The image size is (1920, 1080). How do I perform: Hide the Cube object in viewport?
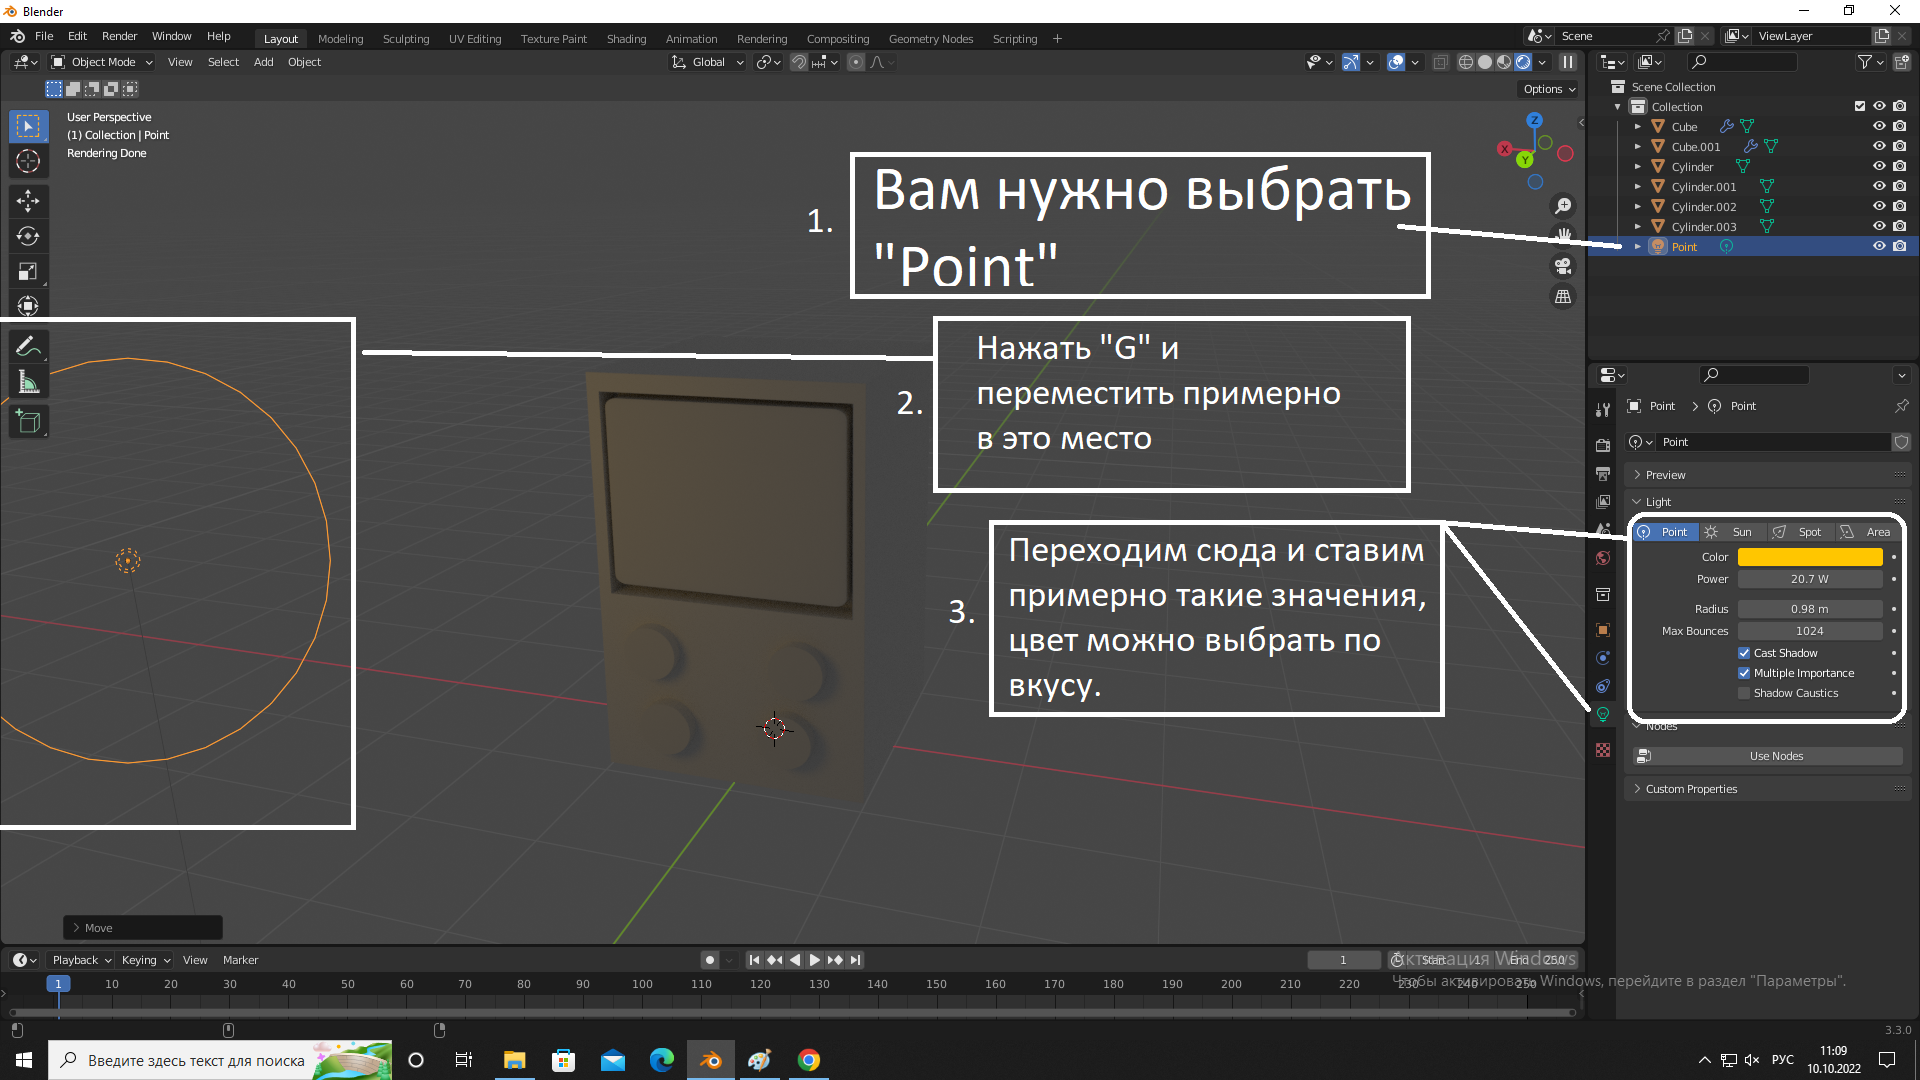pos(1879,127)
